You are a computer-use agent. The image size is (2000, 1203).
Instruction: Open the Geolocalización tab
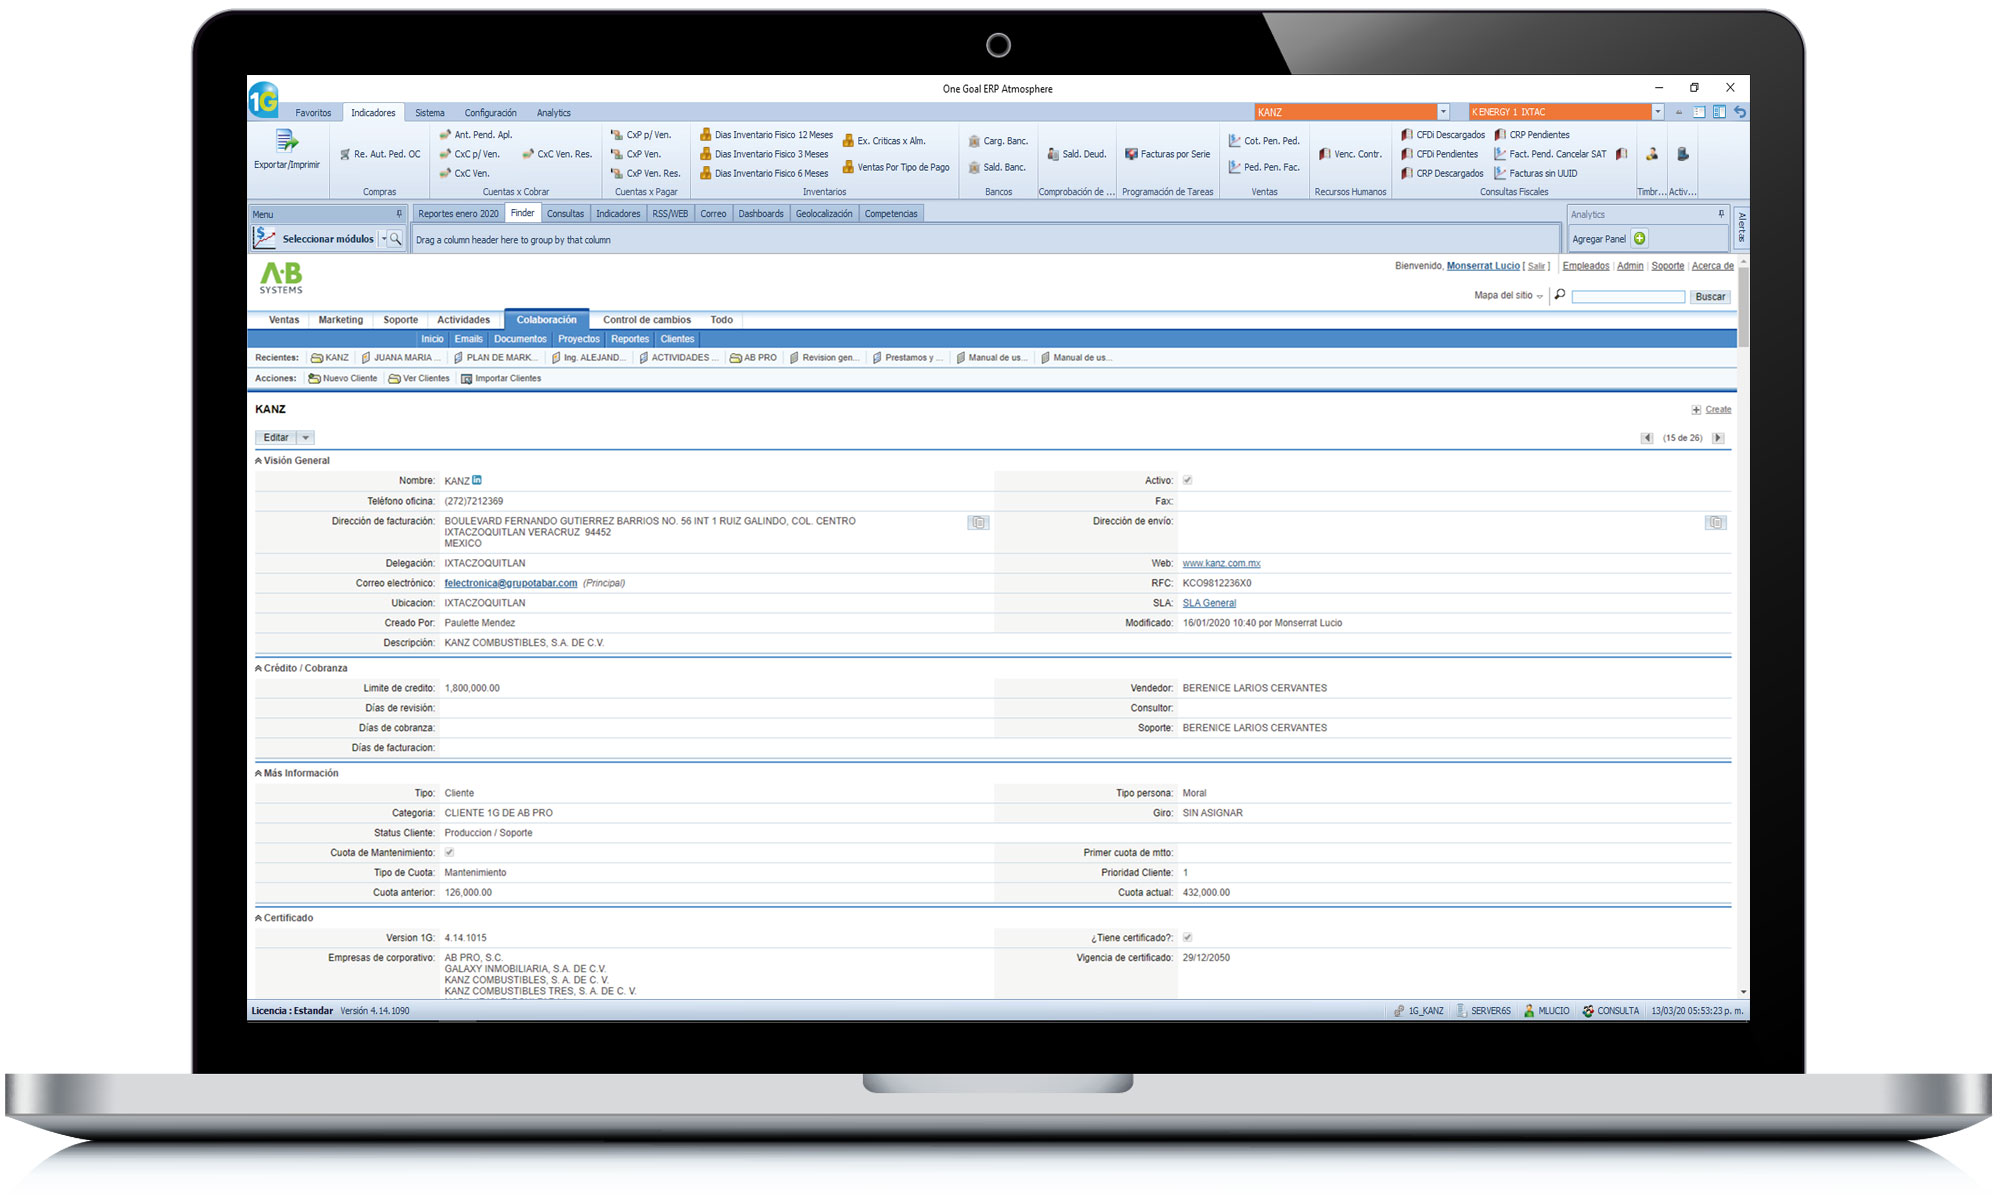[x=824, y=213]
